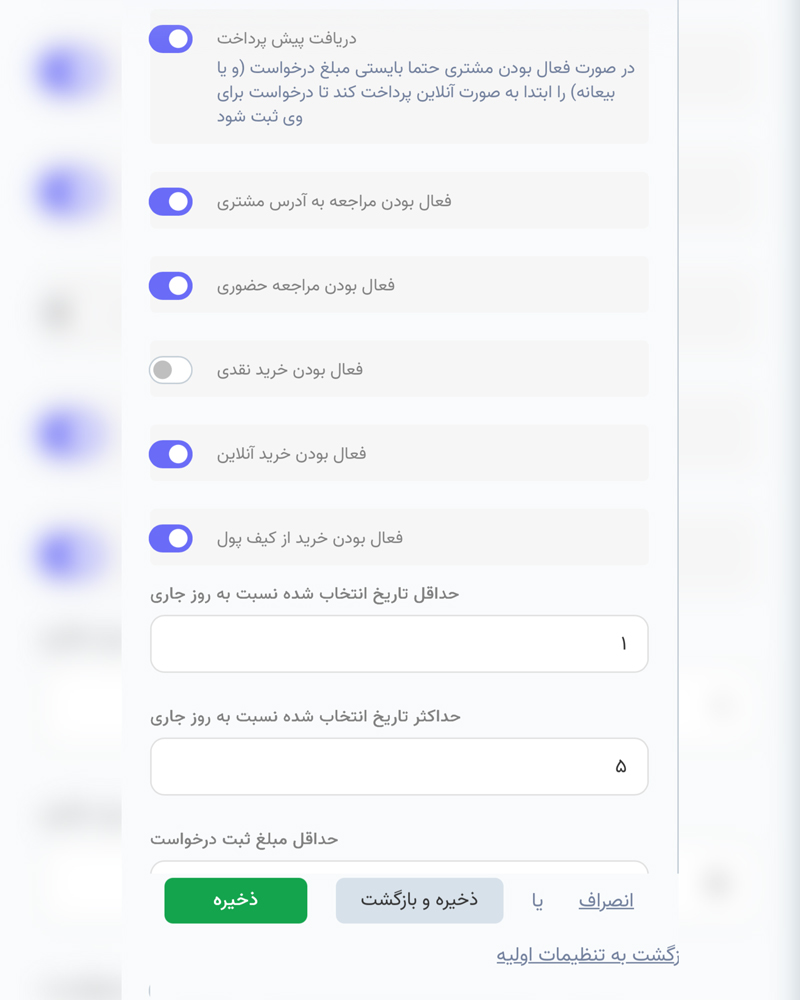Click the green «ذخیره» save button
Viewport: 800px width, 1000px height.
235,900
